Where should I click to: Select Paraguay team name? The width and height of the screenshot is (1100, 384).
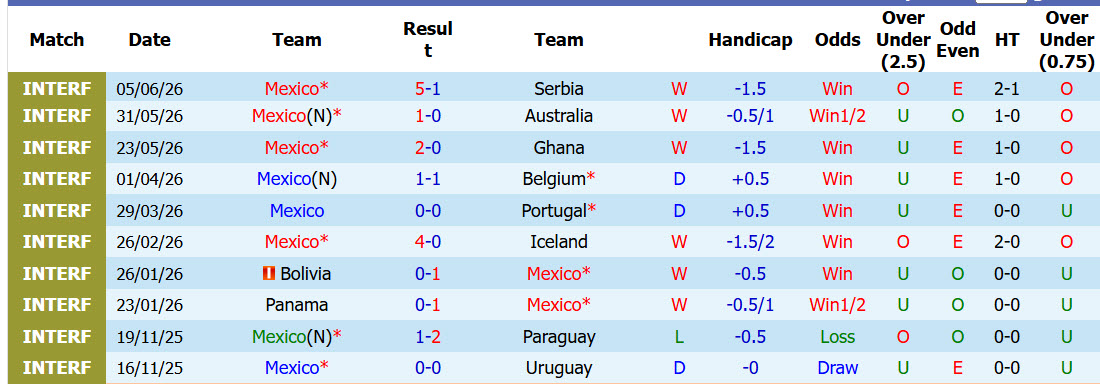point(558,337)
